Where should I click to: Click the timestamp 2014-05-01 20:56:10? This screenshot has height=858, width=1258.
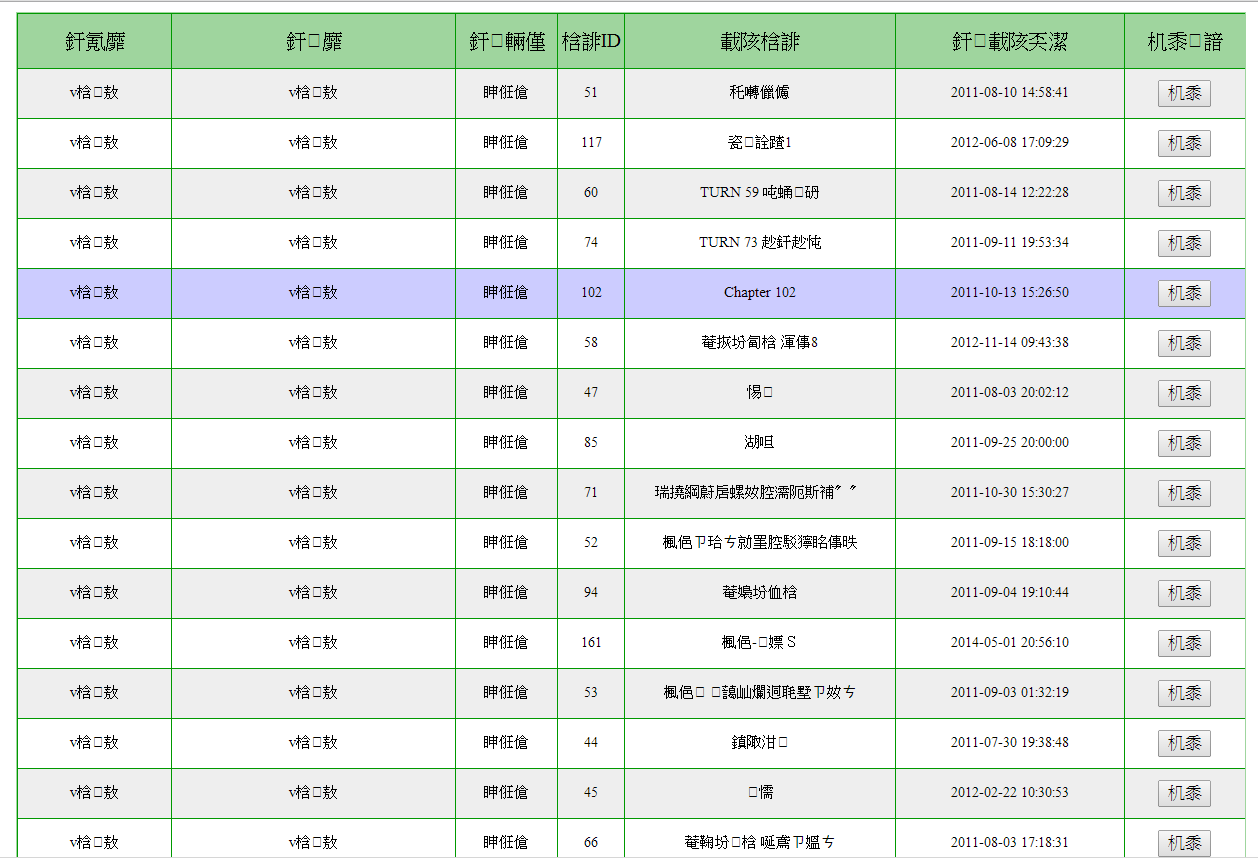point(1009,643)
